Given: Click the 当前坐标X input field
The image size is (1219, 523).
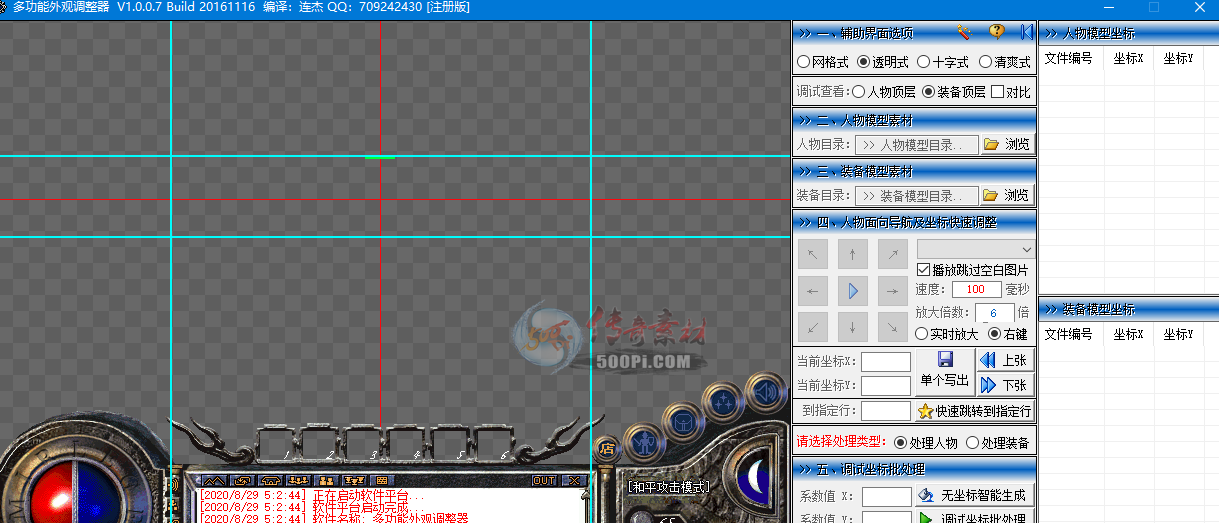Looking at the screenshot, I should 886,362.
